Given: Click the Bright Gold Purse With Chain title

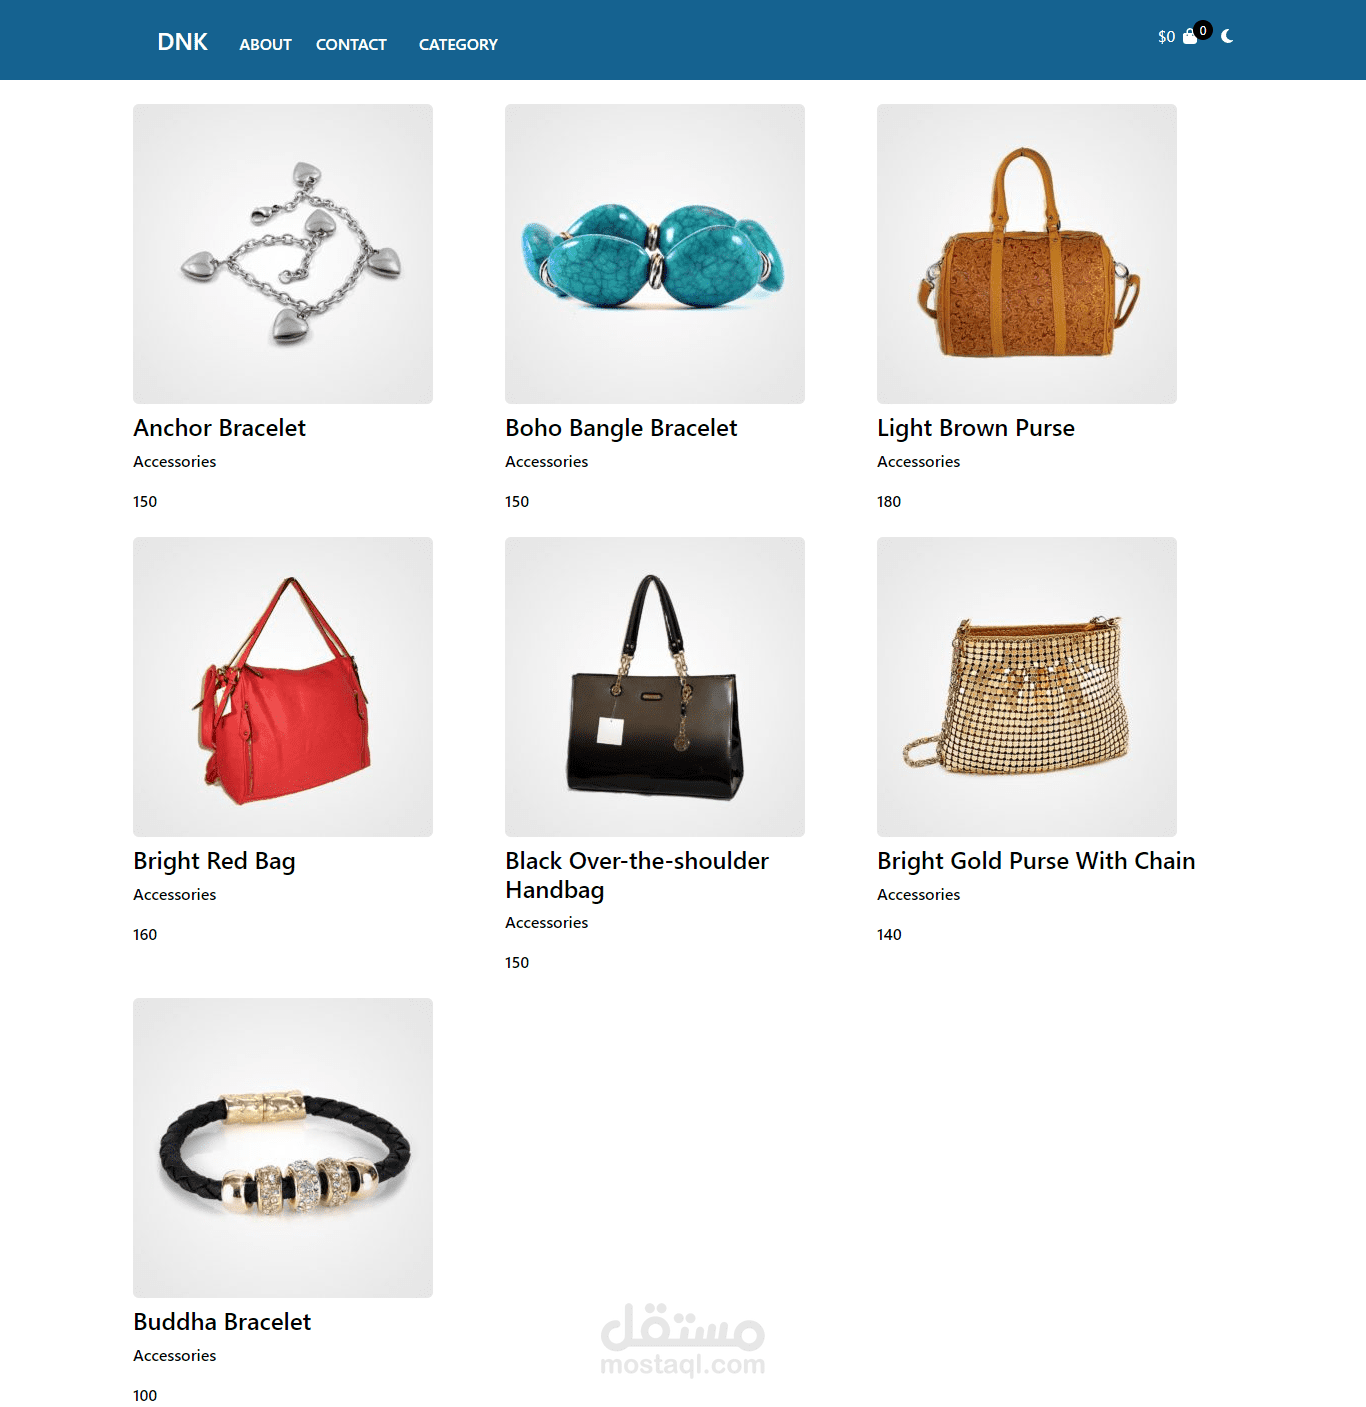Looking at the screenshot, I should click(x=1036, y=861).
